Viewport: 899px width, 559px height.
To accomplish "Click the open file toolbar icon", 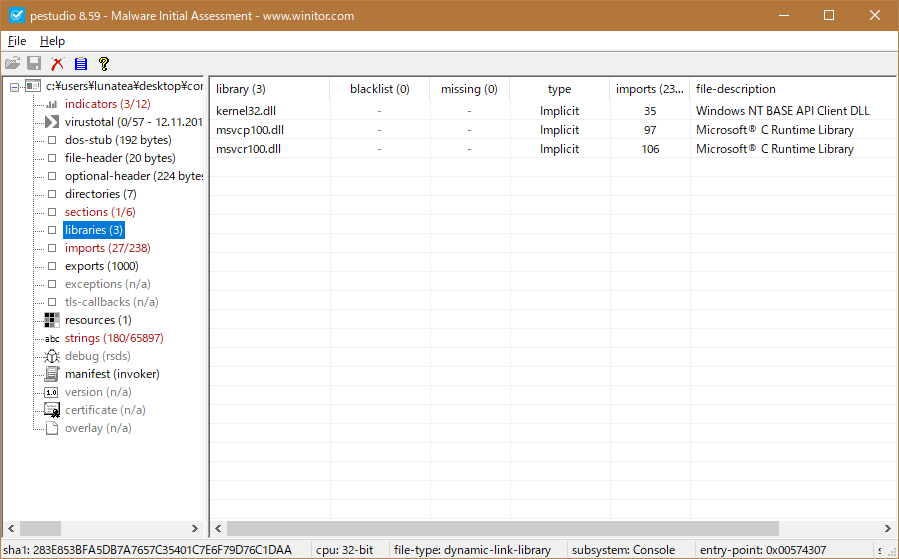I will [x=12, y=64].
